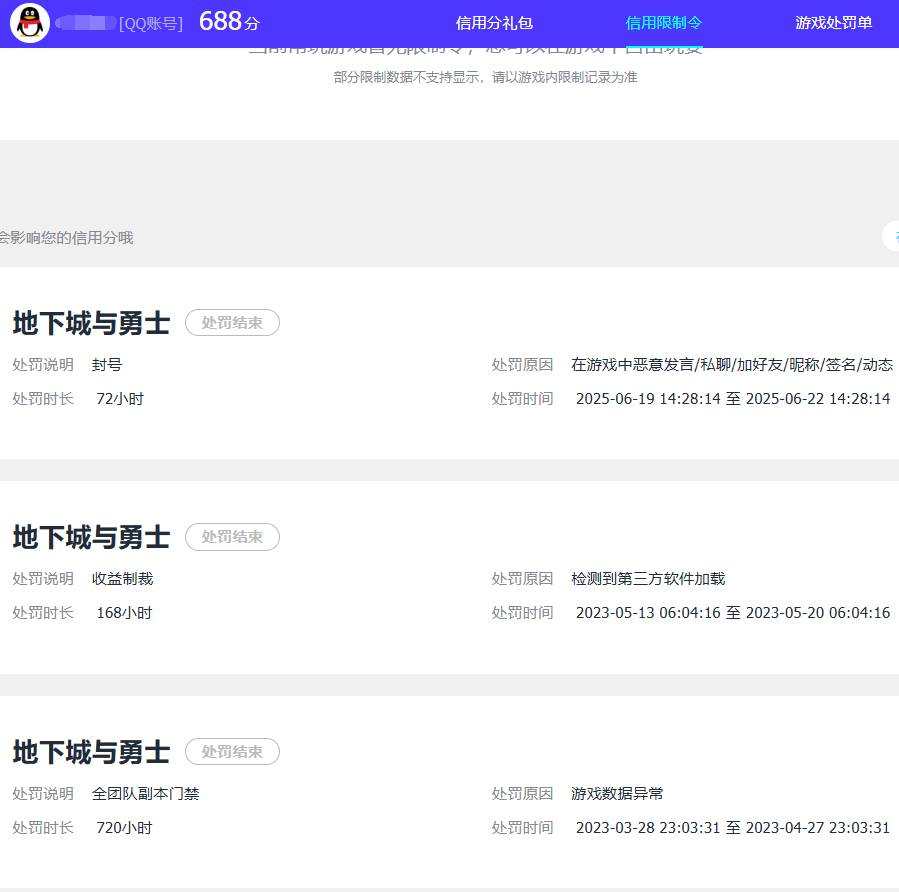The height and width of the screenshot is (892, 899).
Task: Open the 信用分礼包 tab
Action: pos(494,23)
